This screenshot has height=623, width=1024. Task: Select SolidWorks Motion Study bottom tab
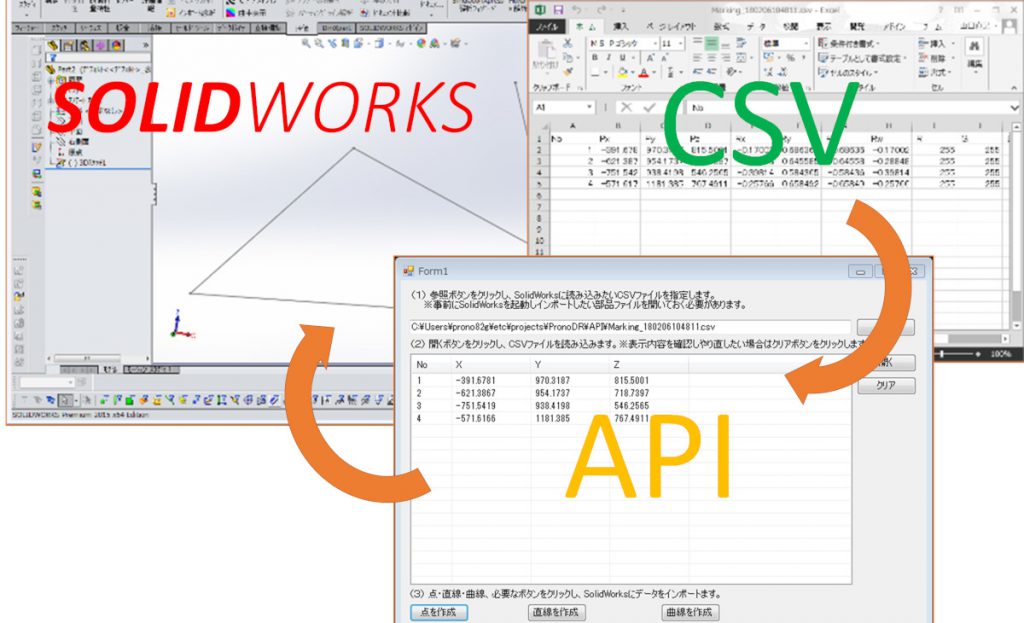coord(151,370)
